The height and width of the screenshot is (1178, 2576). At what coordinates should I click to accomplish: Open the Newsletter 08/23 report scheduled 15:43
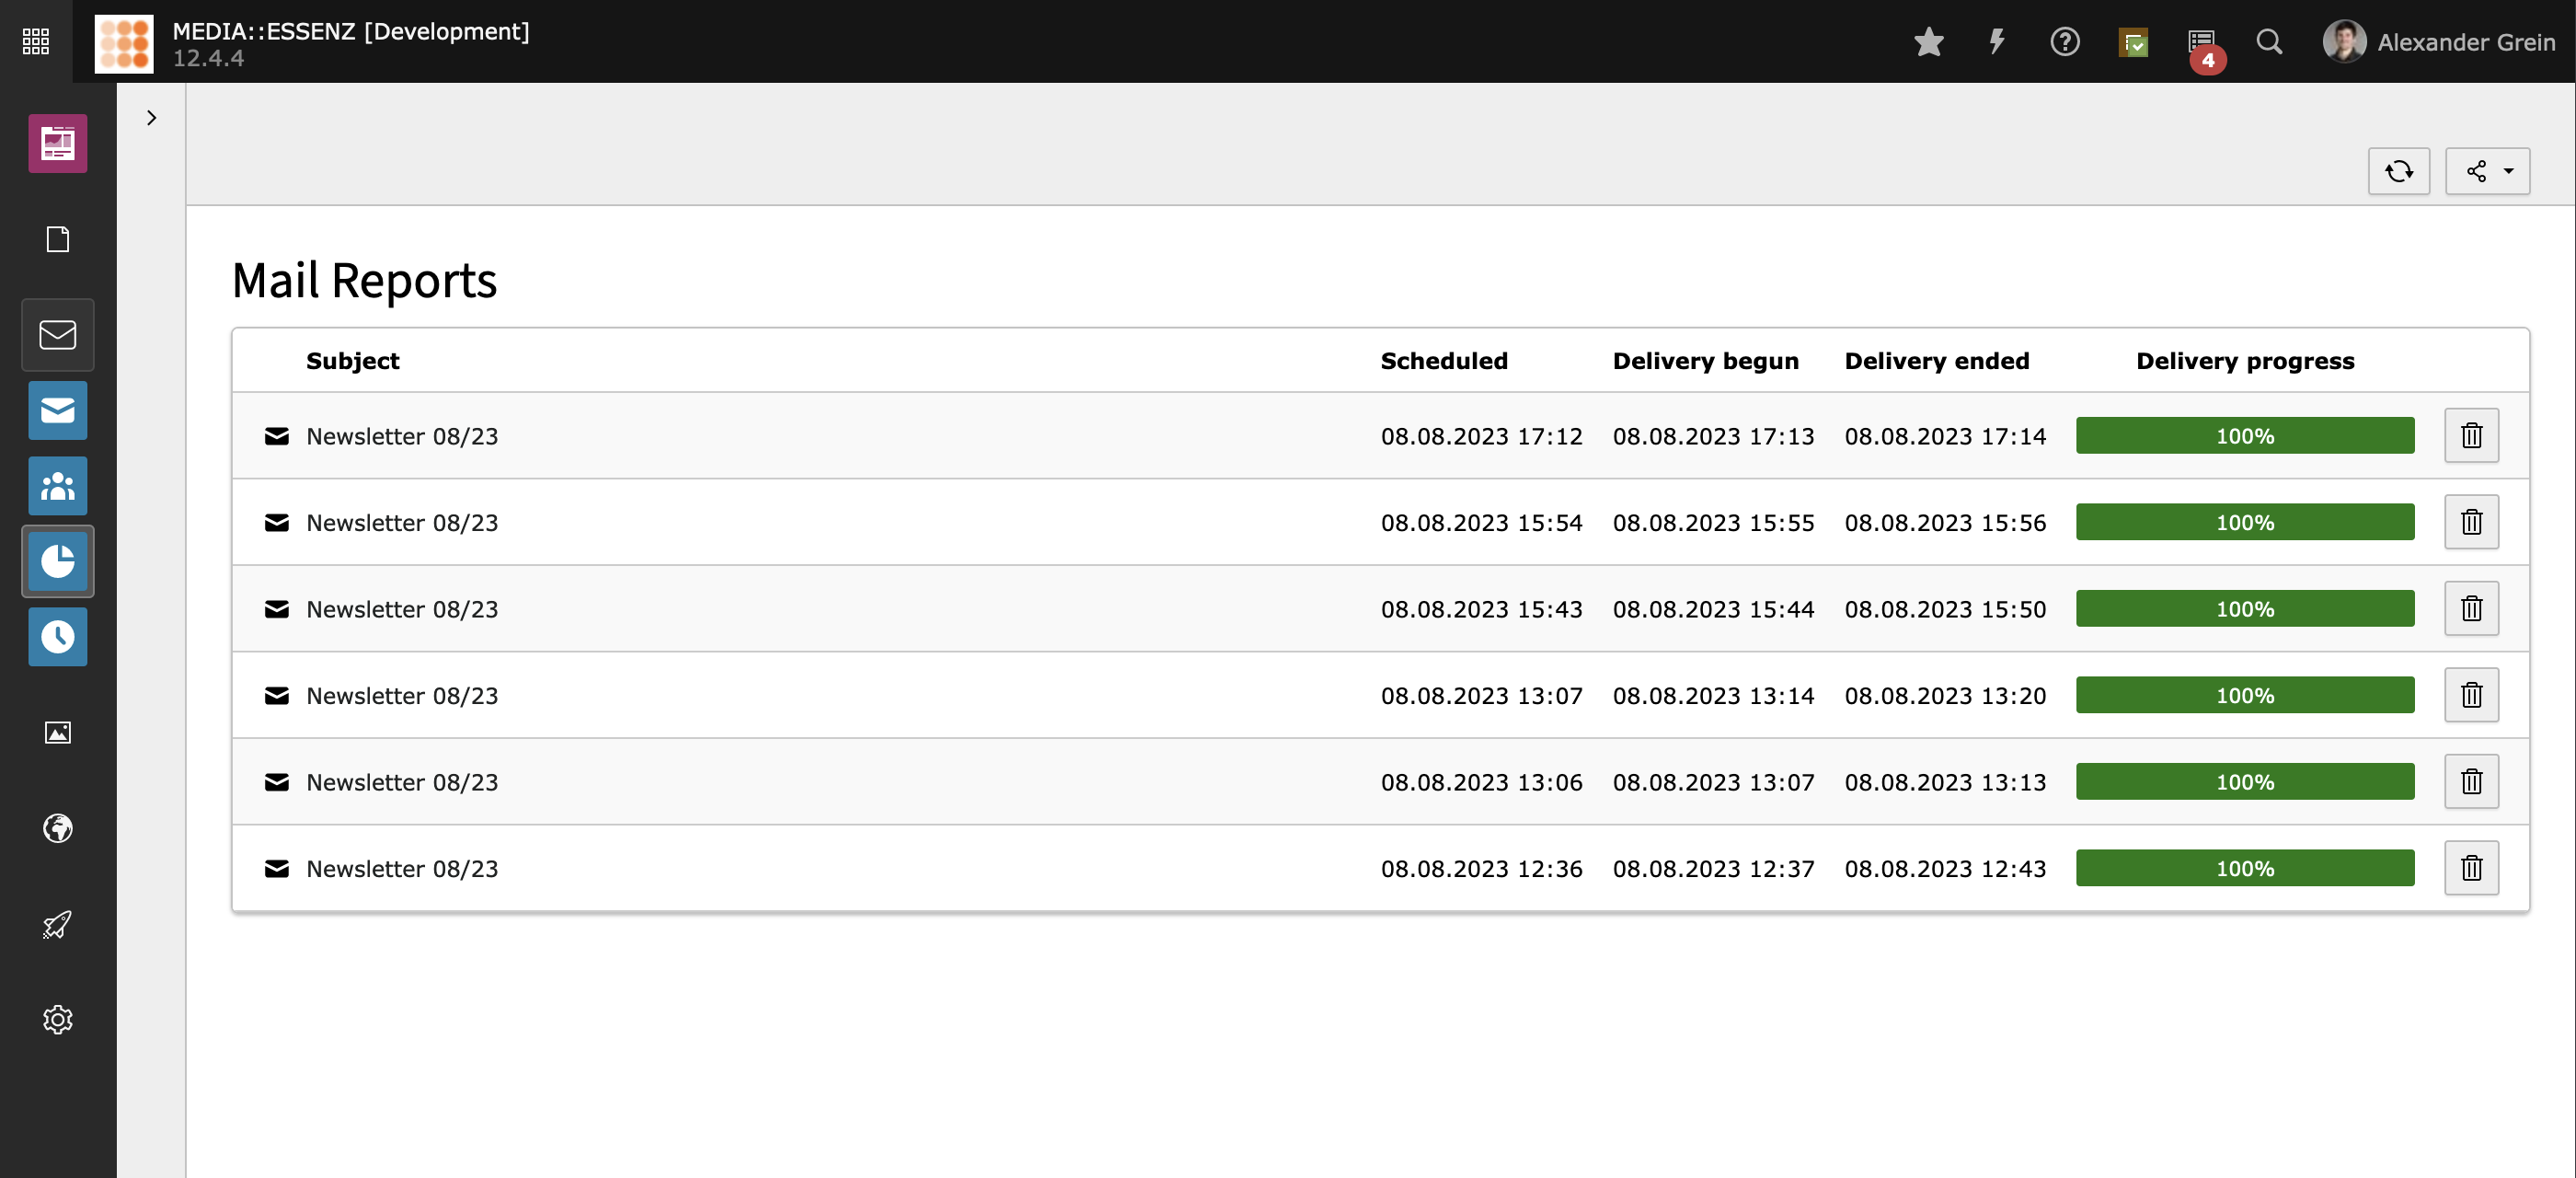click(x=402, y=609)
